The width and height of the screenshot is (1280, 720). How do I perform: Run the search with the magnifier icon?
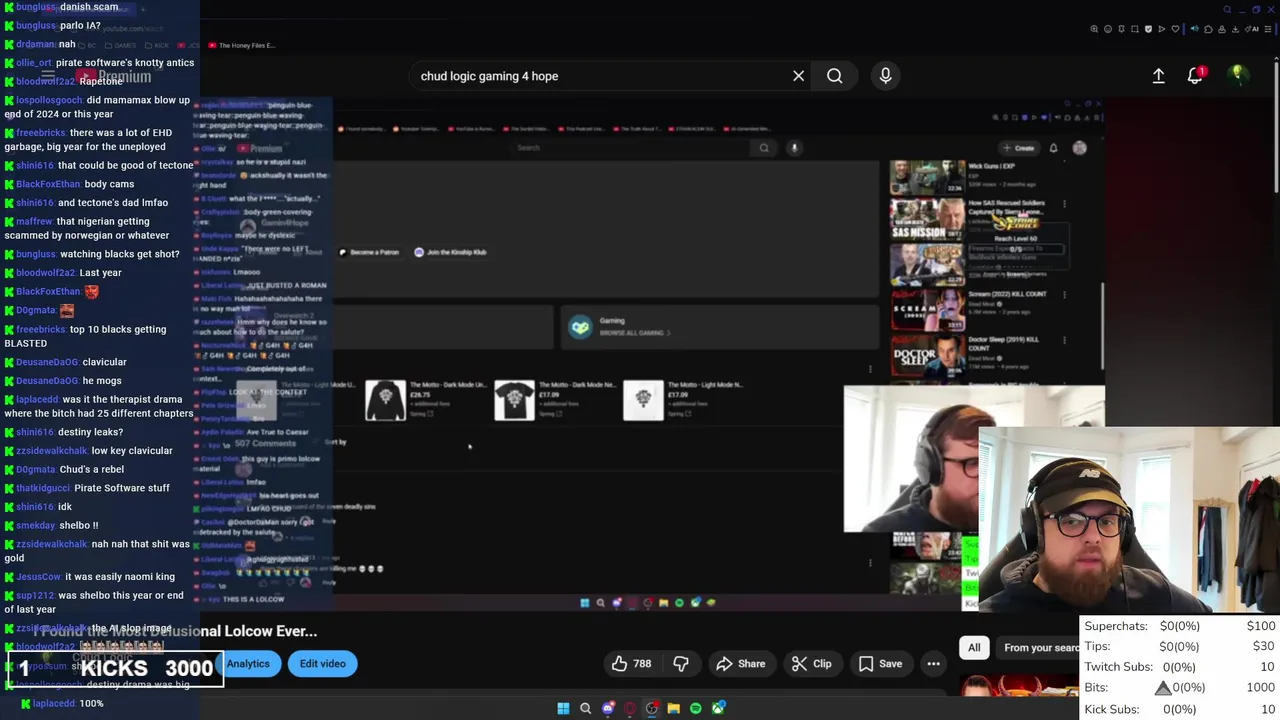point(834,76)
